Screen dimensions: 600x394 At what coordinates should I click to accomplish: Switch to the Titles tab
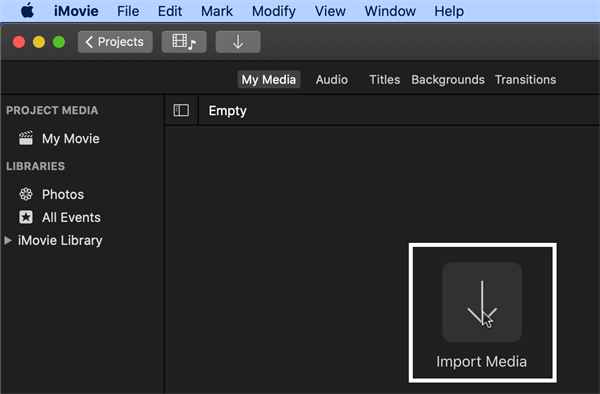(x=385, y=80)
